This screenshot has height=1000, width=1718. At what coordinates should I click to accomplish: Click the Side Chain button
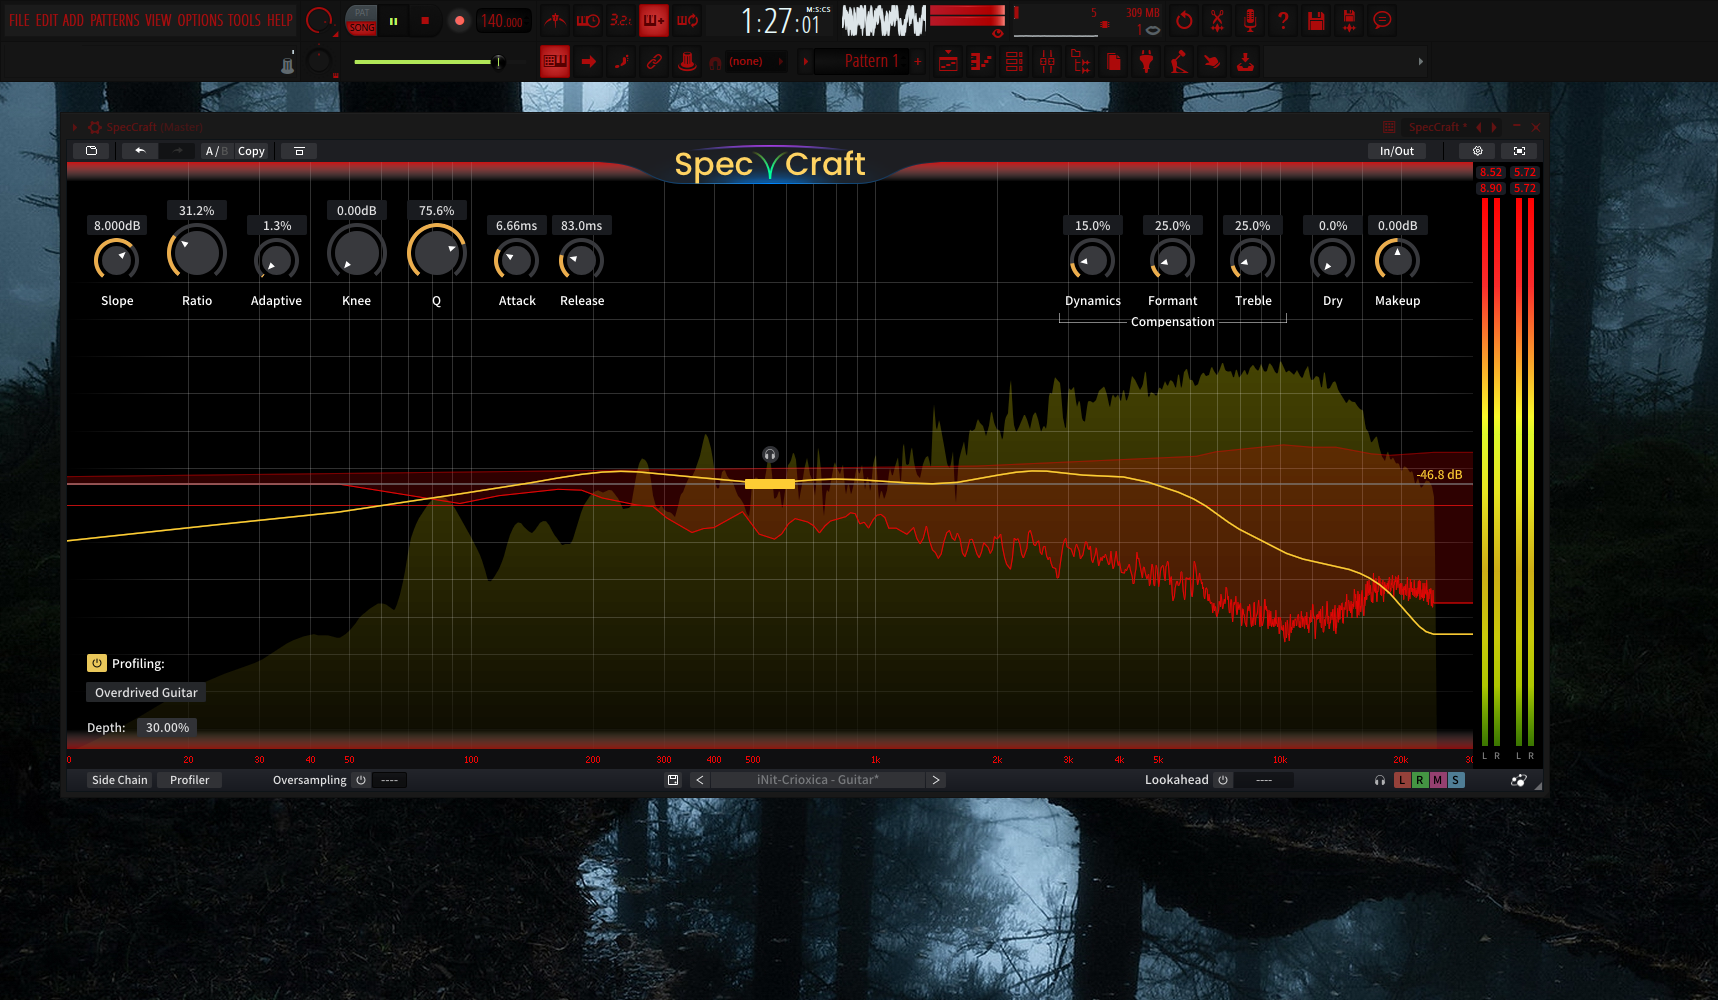(119, 780)
